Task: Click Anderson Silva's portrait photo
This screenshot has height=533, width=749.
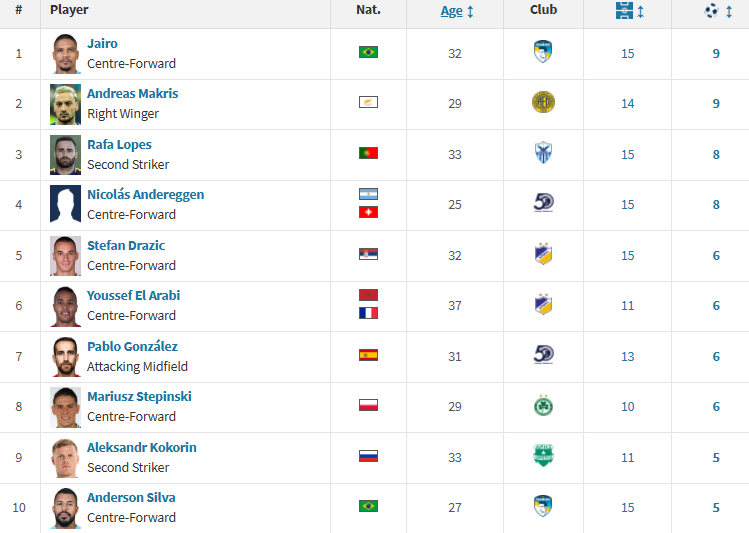Action: 66,508
